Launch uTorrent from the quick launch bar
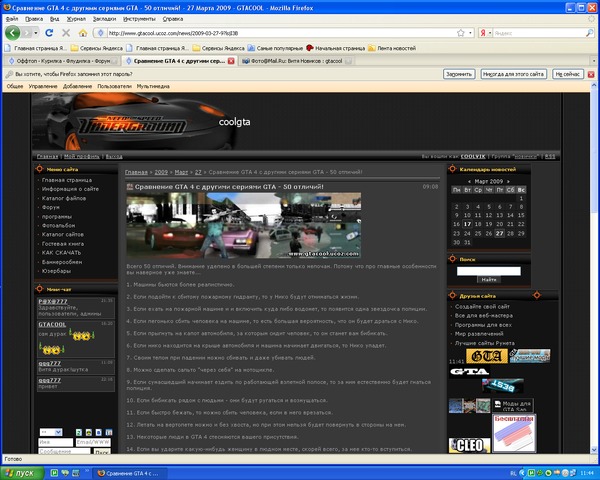The width and height of the screenshot is (600, 480). (54, 473)
